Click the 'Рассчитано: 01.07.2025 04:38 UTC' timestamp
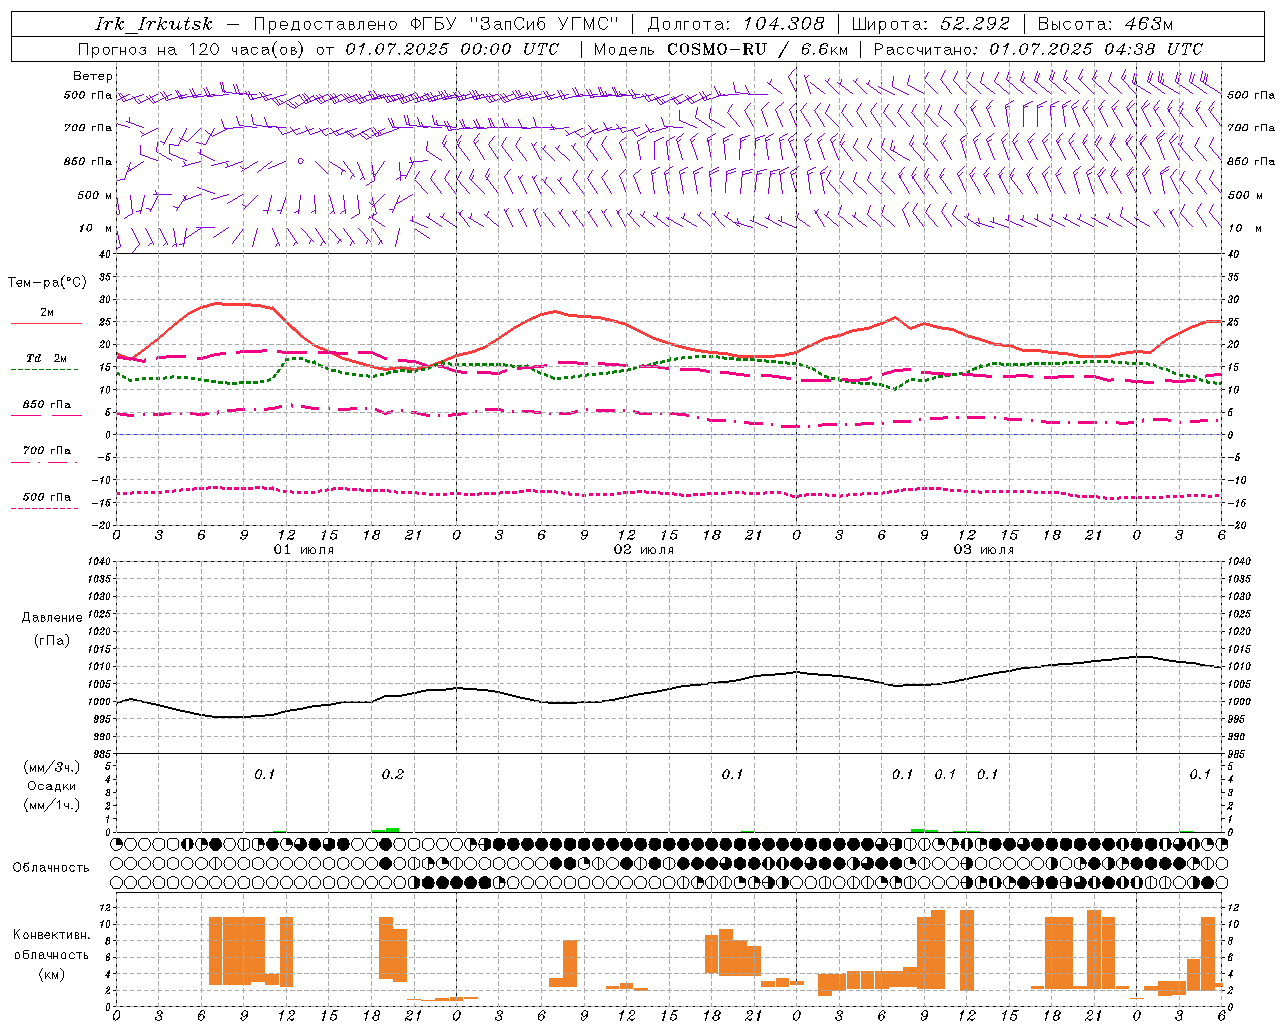The image size is (1280, 1024). (1038, 49)
